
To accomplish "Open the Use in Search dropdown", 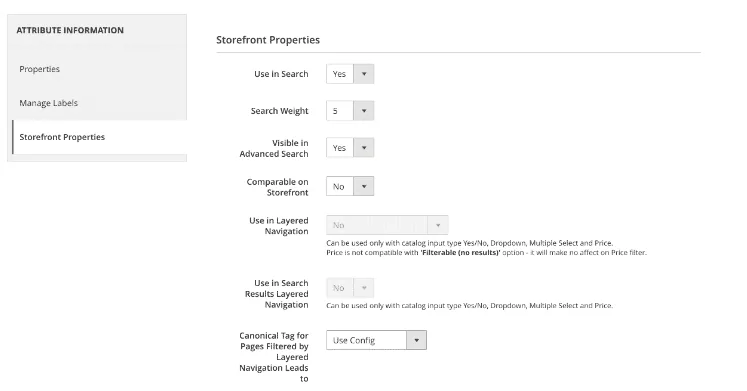I will 350,74.
